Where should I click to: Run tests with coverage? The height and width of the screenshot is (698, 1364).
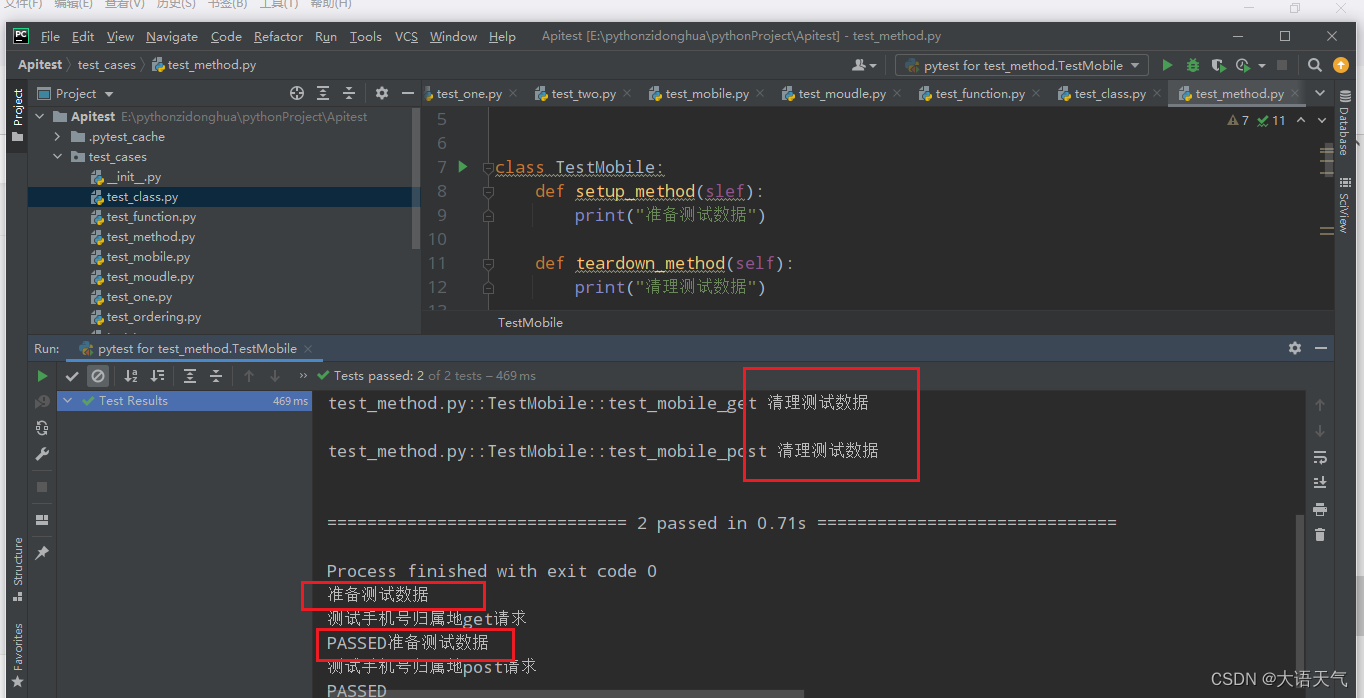tap(1218, 64)
